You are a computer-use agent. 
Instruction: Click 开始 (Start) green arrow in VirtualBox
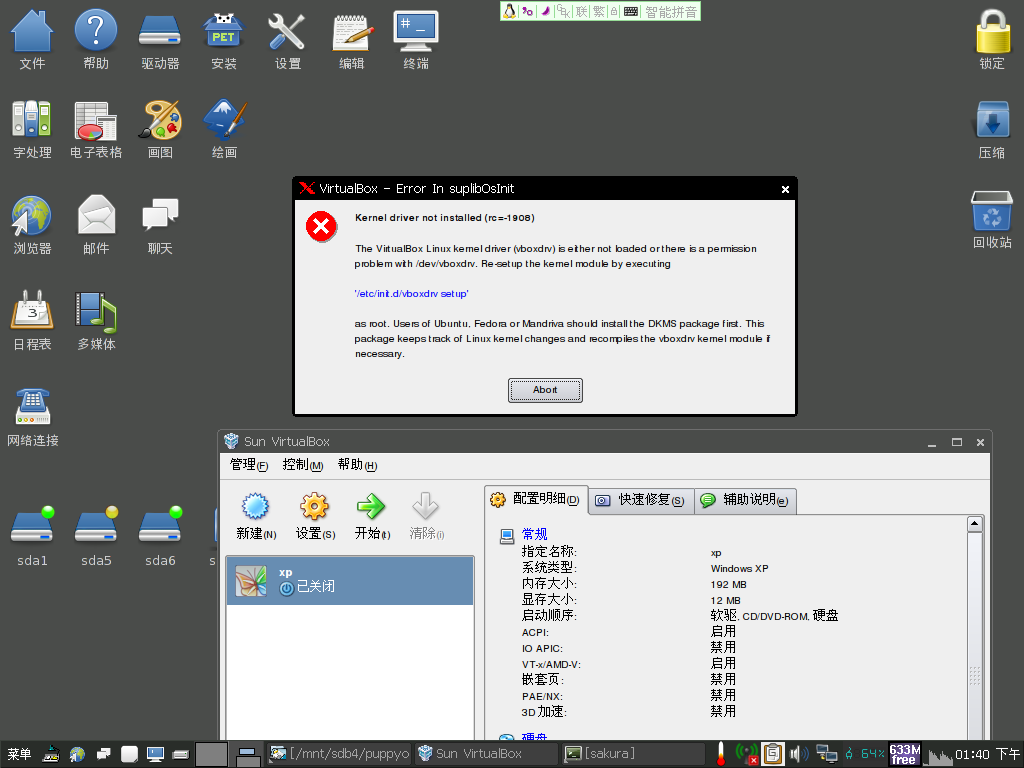pyautogui.click(x=372, y=517)
